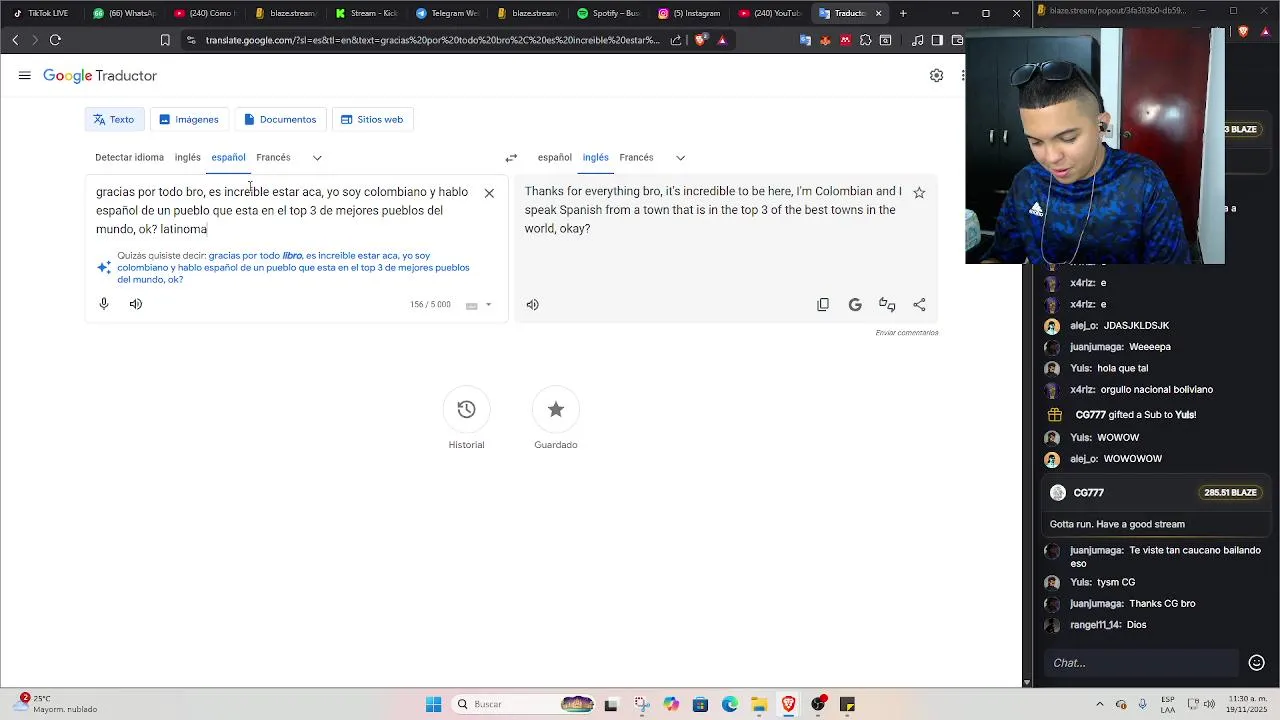Viewport: 1280px width, 720px height.
Task: Select español as source language
Action: point(228,158)
